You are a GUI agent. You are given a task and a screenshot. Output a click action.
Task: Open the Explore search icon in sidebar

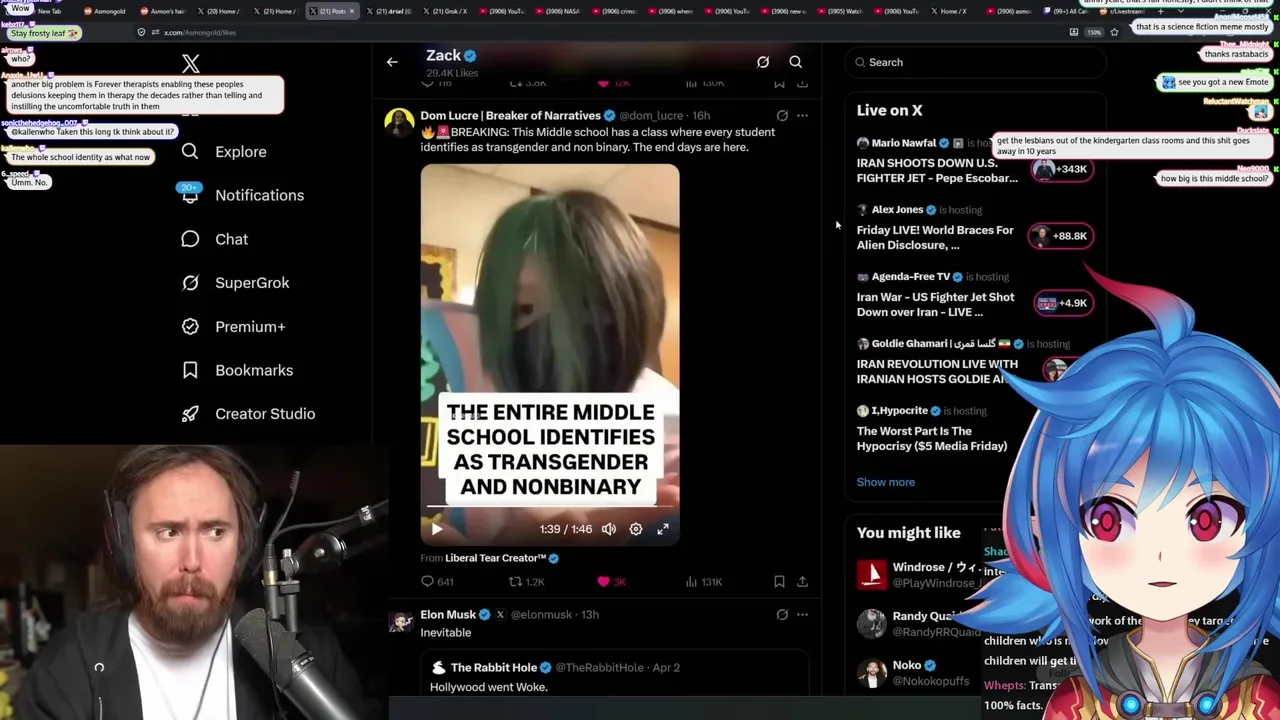pos(190,151)
